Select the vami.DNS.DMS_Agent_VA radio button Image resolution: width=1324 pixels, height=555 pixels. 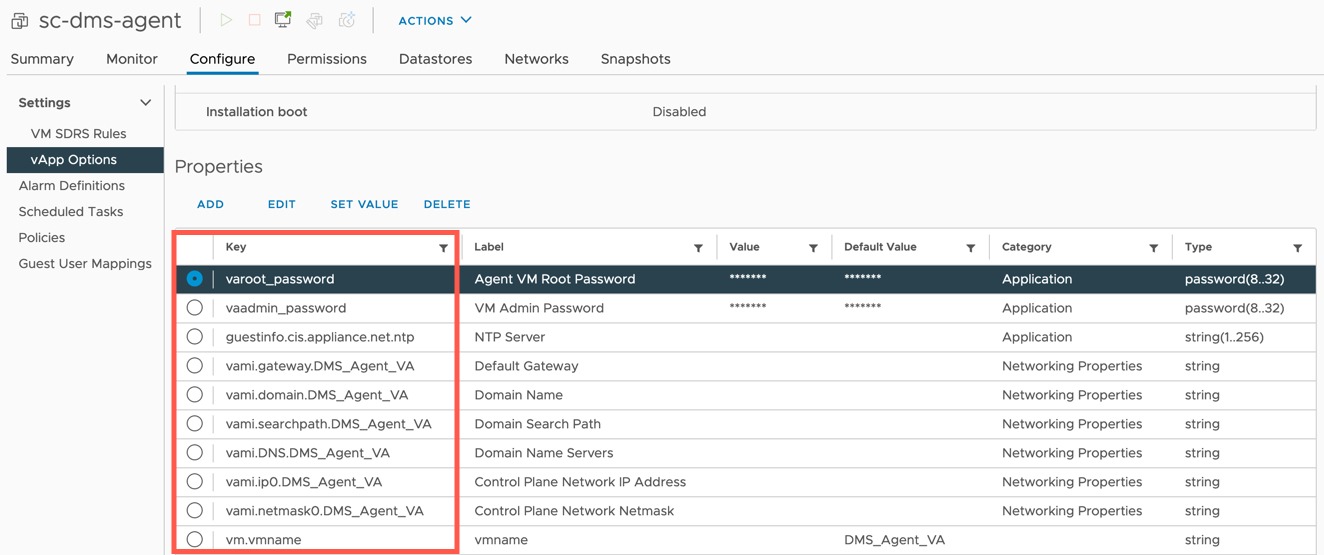point(194,453)
